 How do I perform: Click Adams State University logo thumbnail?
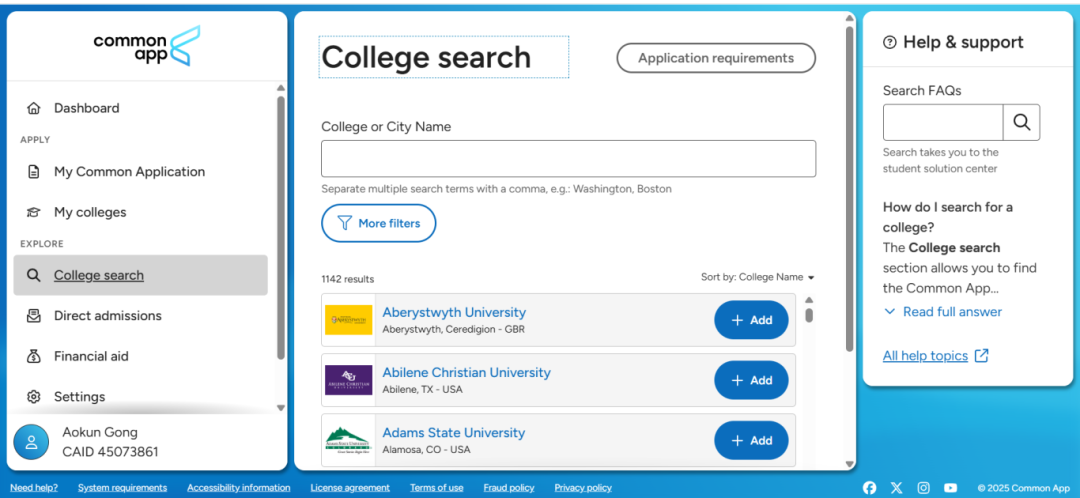[348, 441]
